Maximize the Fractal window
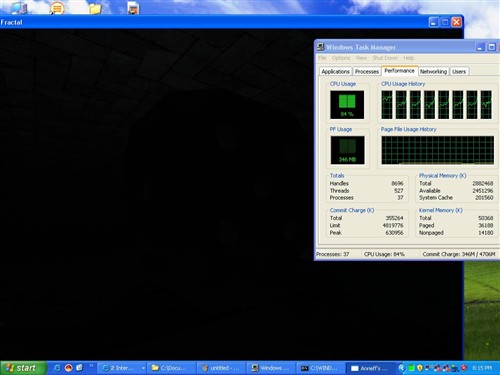Screen dimensions: 500x375 click(445, 22)
